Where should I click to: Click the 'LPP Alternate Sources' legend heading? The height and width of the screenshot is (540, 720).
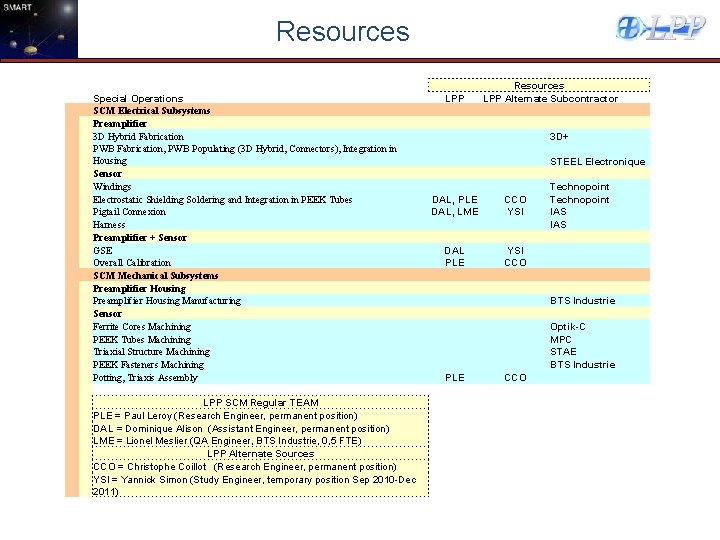click(260, 454)
